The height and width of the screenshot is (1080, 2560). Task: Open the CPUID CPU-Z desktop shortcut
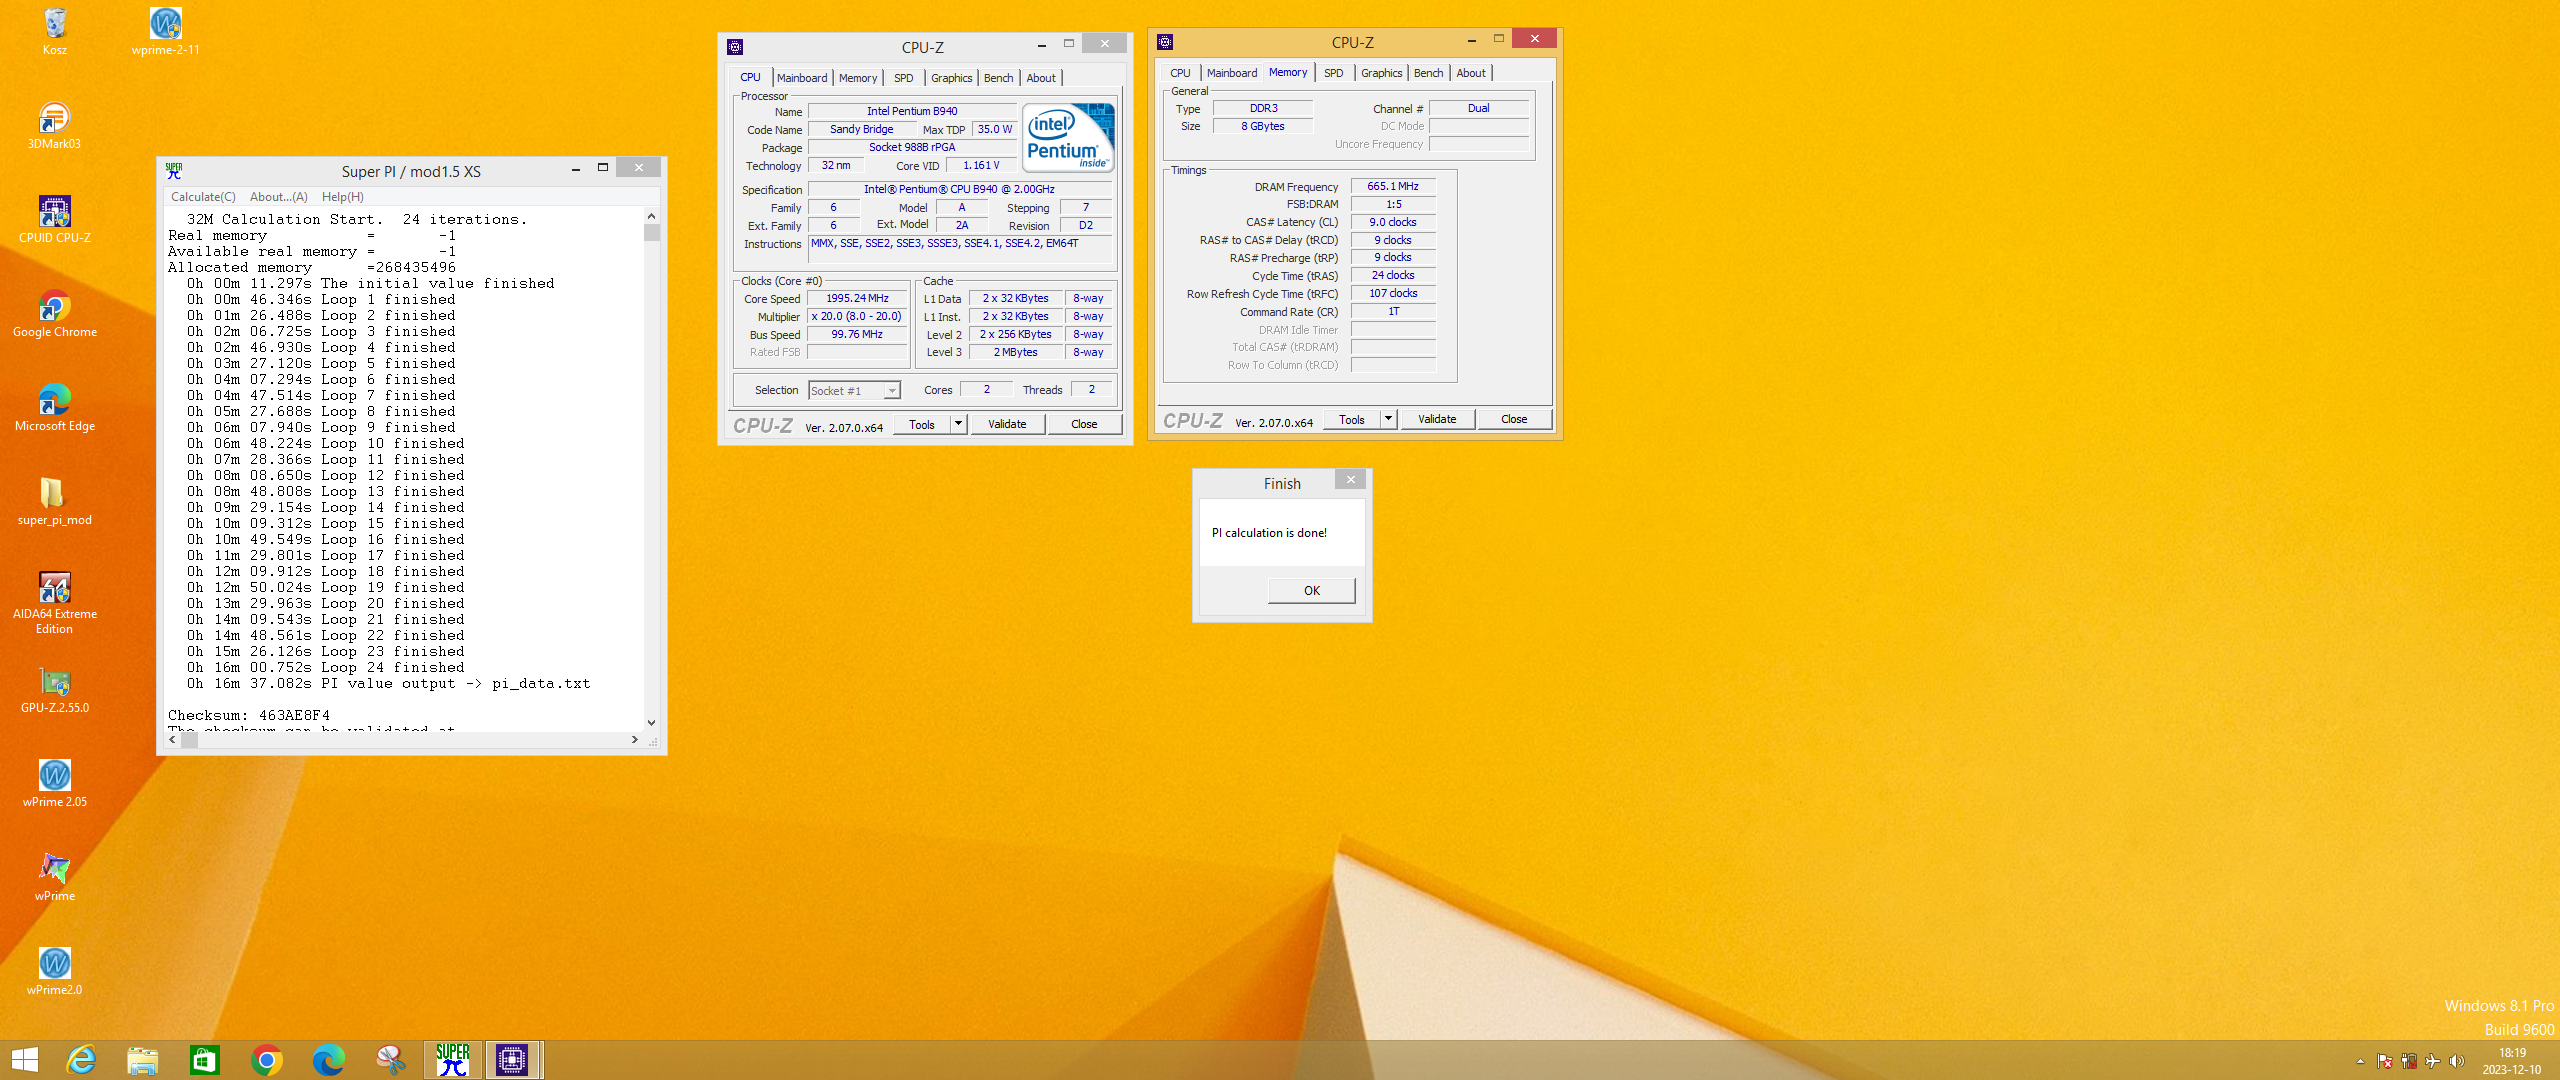point(55,218)
